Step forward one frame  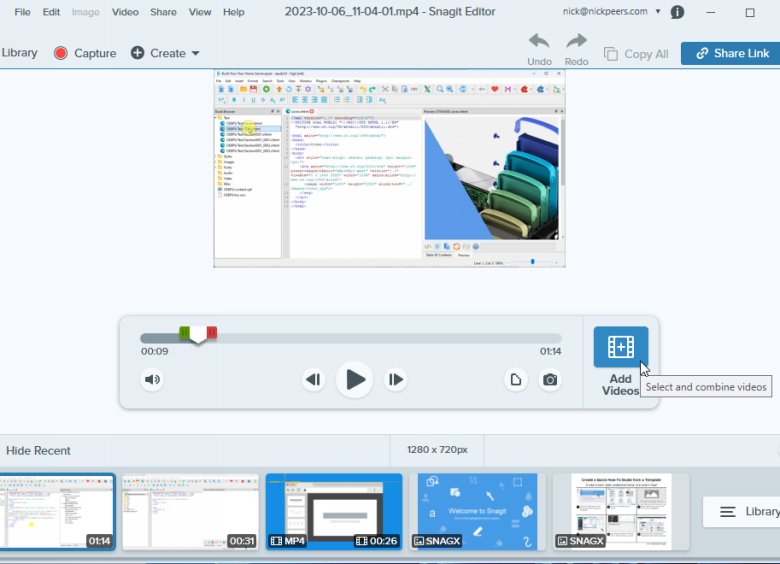pyautogui.click(x=396, y=379)
